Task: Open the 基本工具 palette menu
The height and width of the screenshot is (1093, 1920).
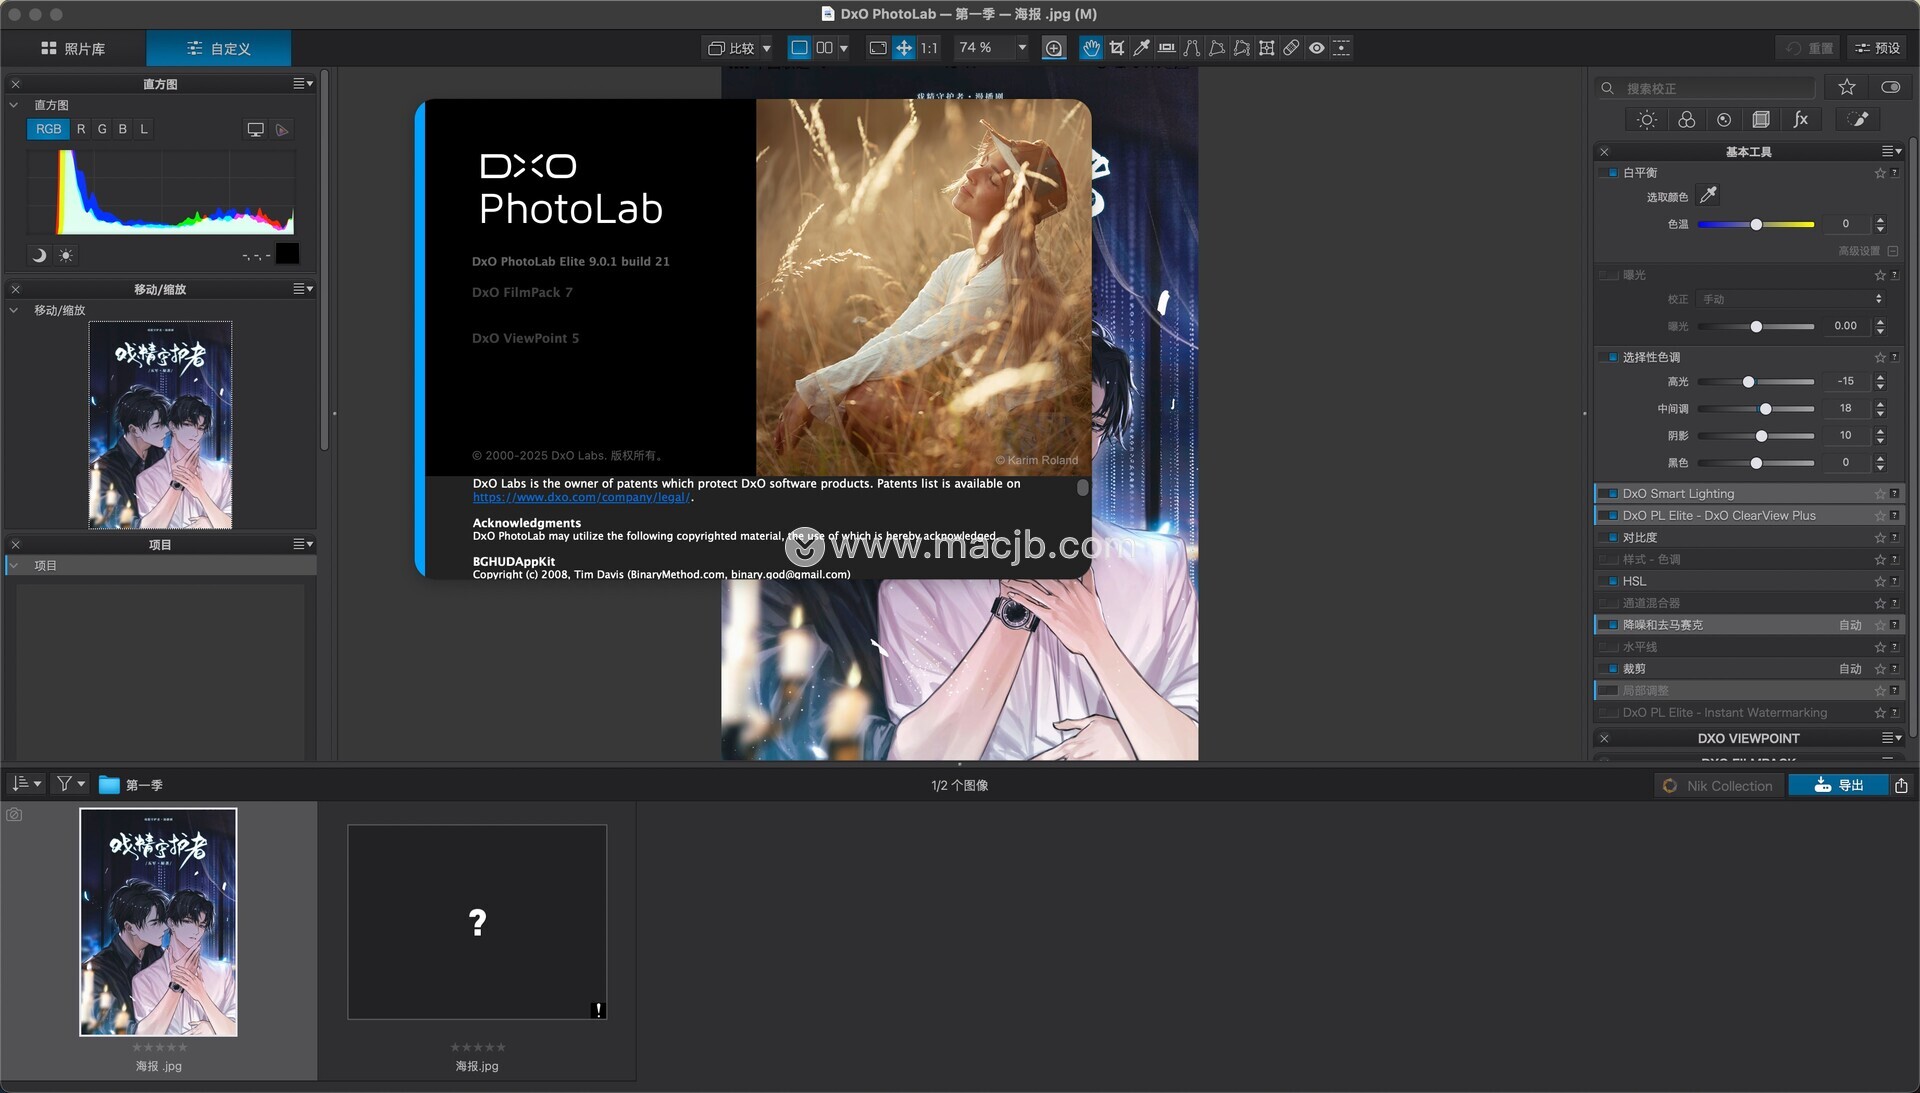Action: (1892, 152)
